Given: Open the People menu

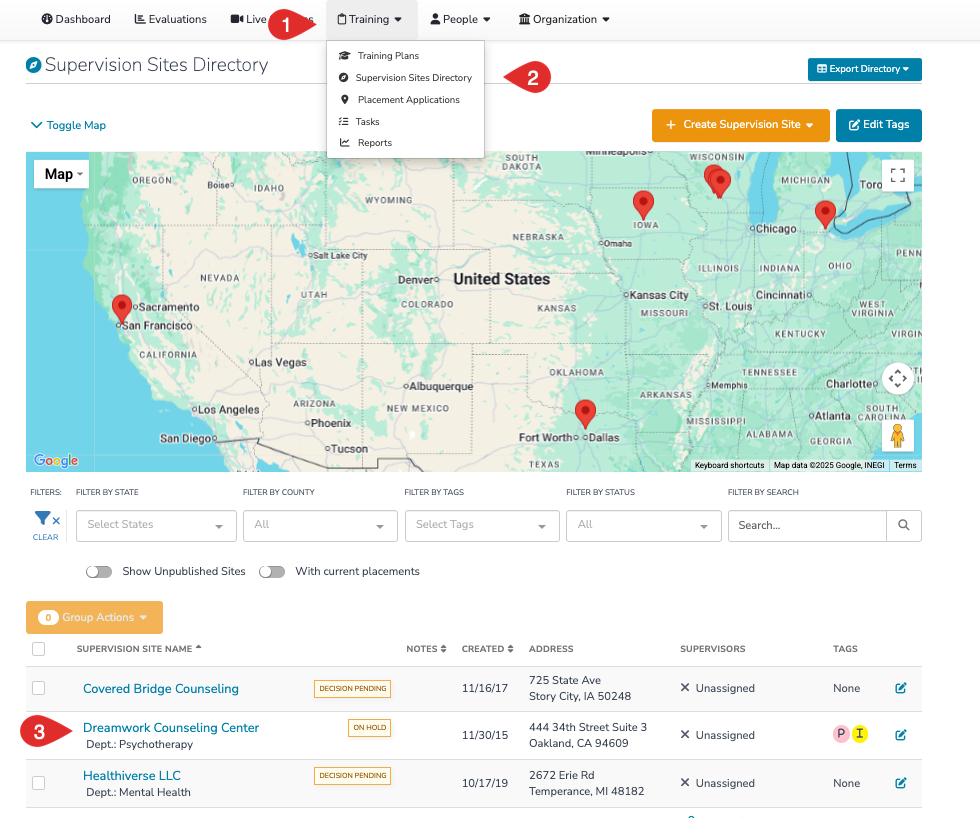Looking at the screenshot, I should (460, 19).
